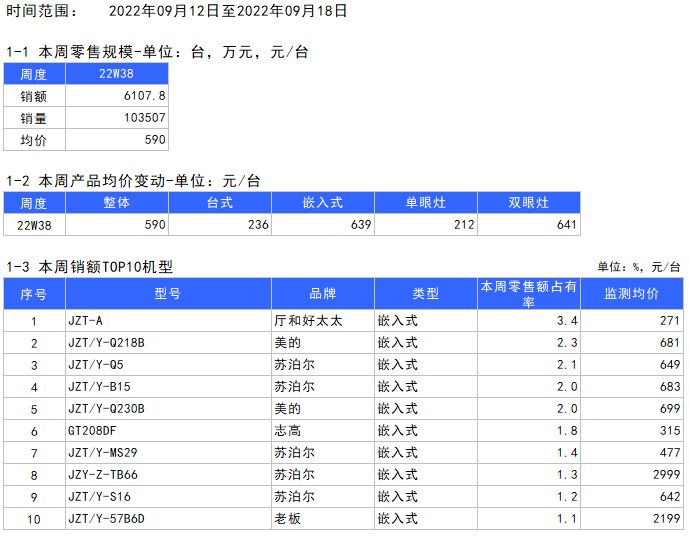Click the 类型 column header
This screenshot has height=537, width=689.
[426, 294]
